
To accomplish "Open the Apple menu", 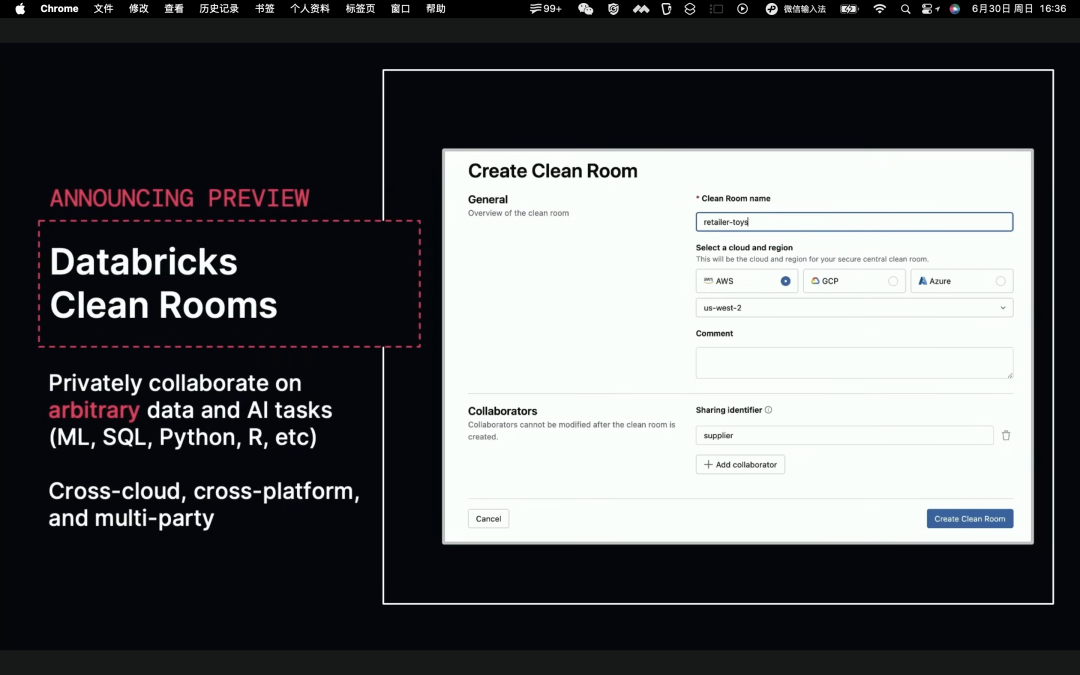I will coord(20,9).
